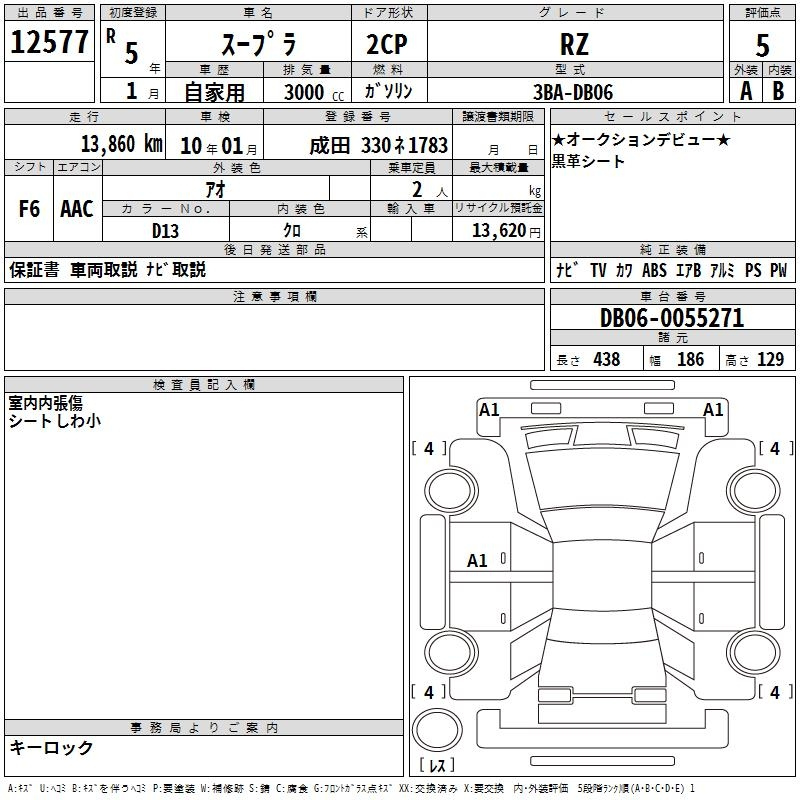Click the front-left A1 damage mark
800x800 pixels.
[x=489, y=410]
